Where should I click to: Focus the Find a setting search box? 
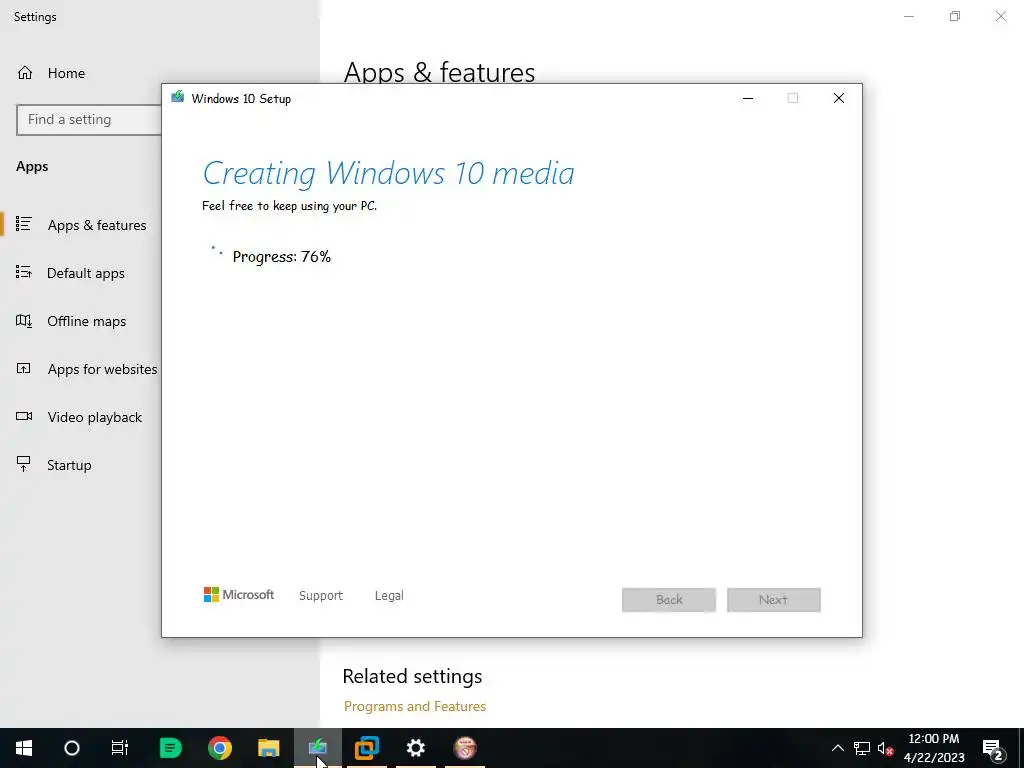(89, 120)
